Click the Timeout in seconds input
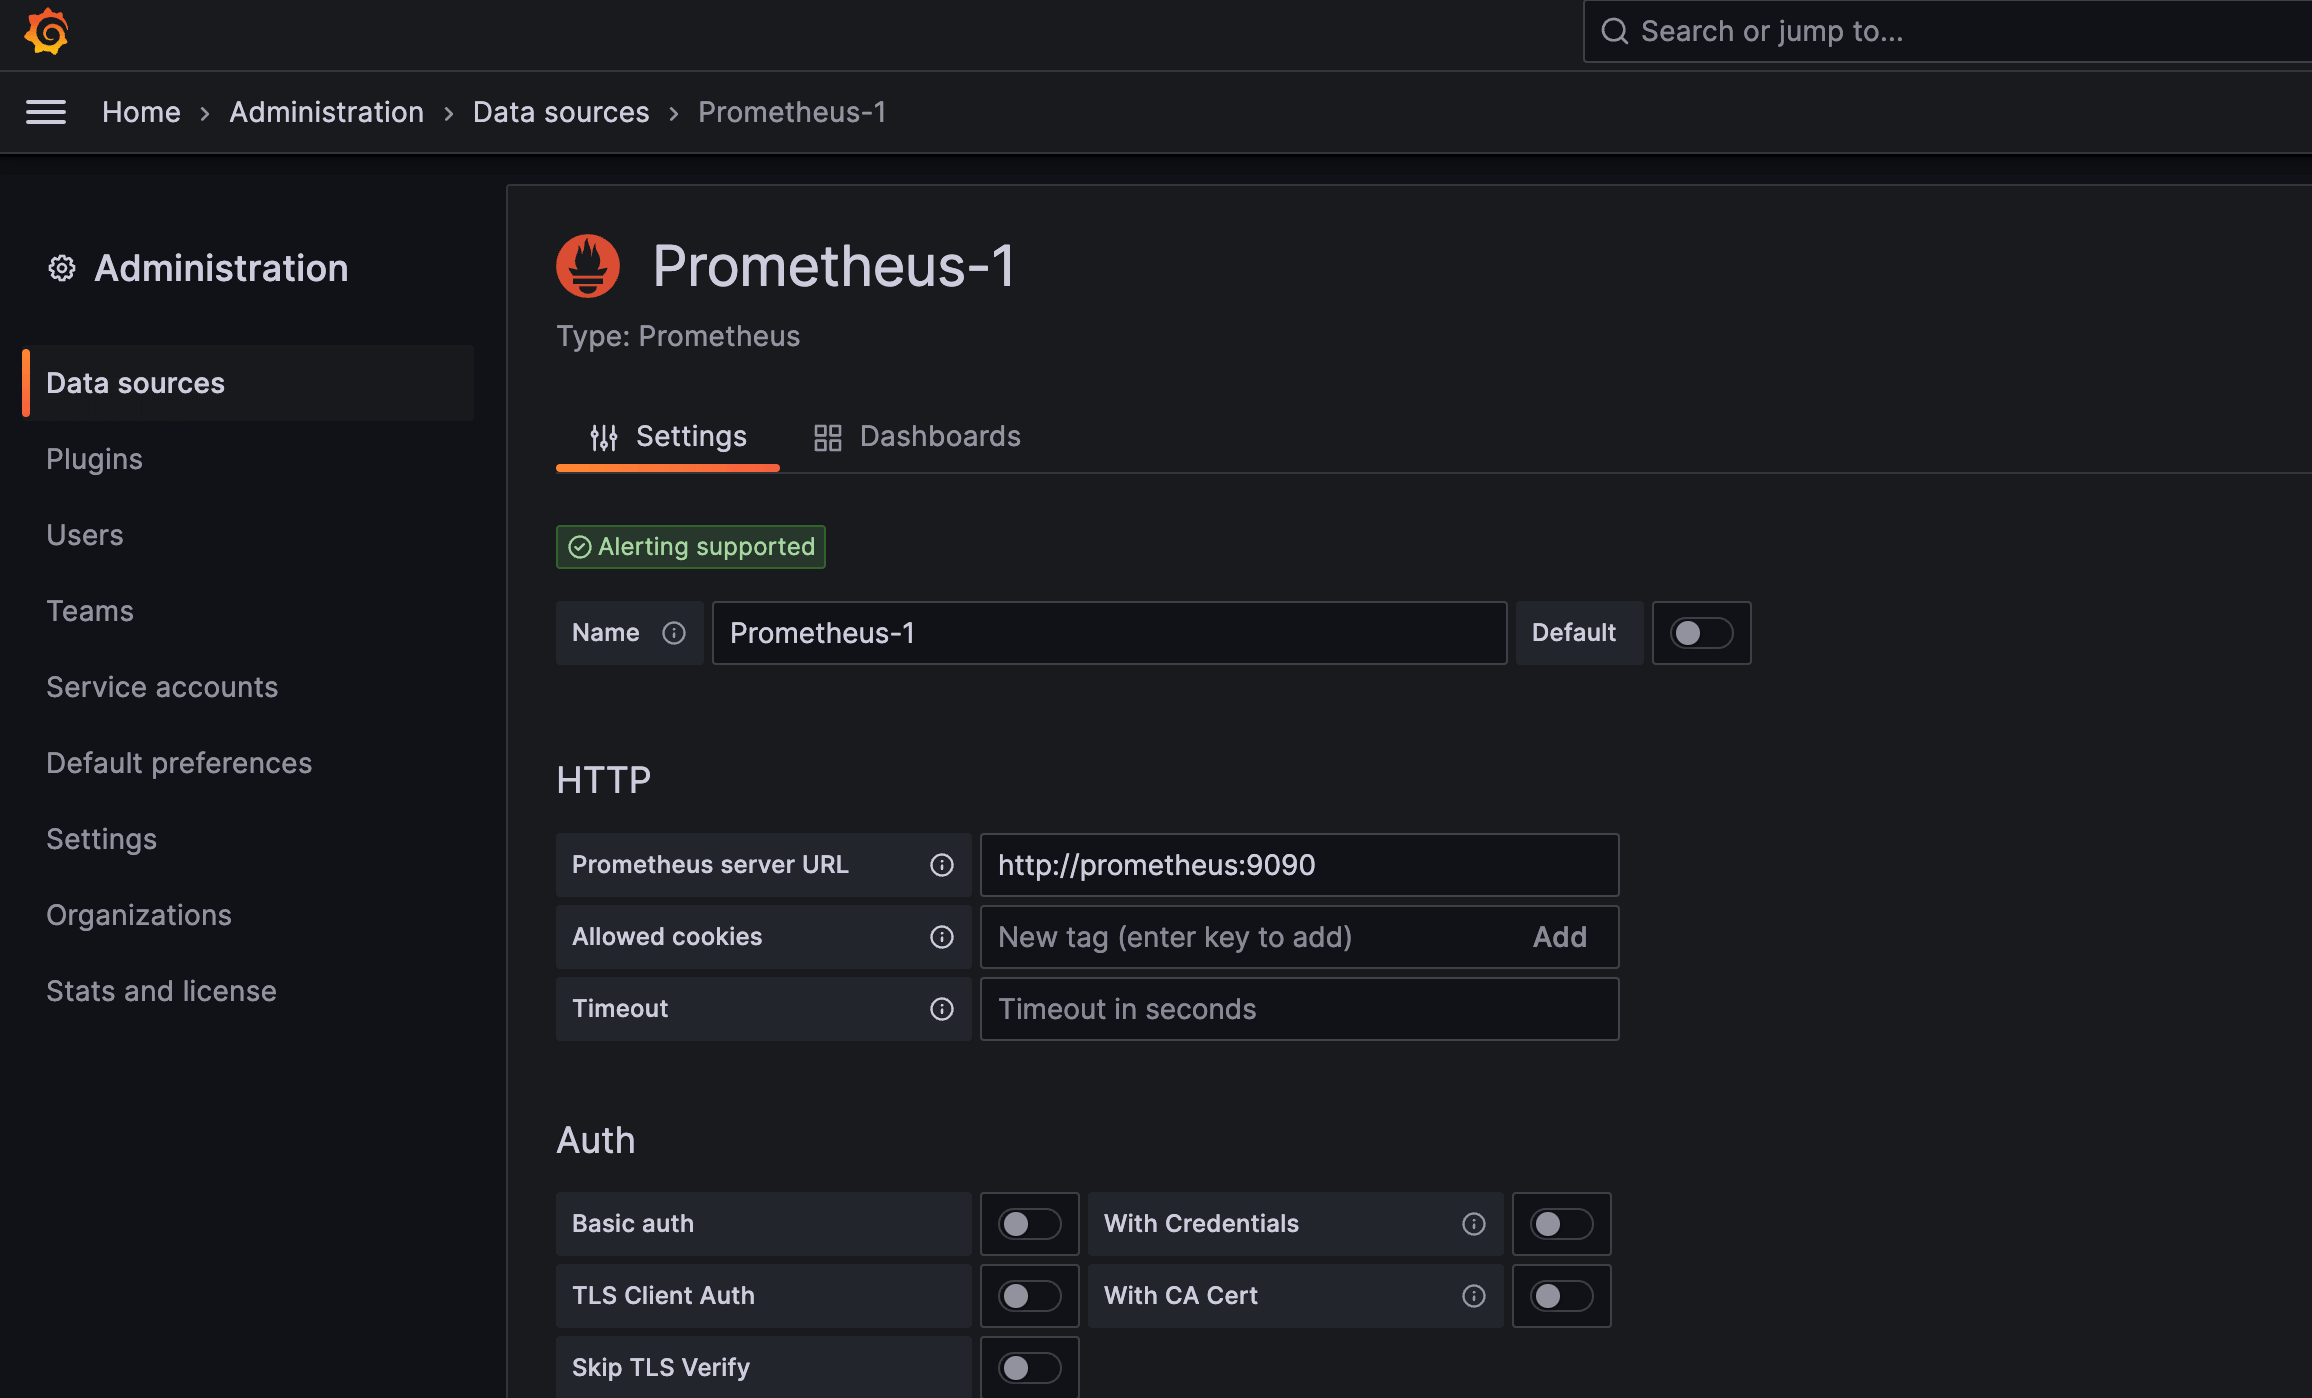2312x1398 pixels. 1299,1009
